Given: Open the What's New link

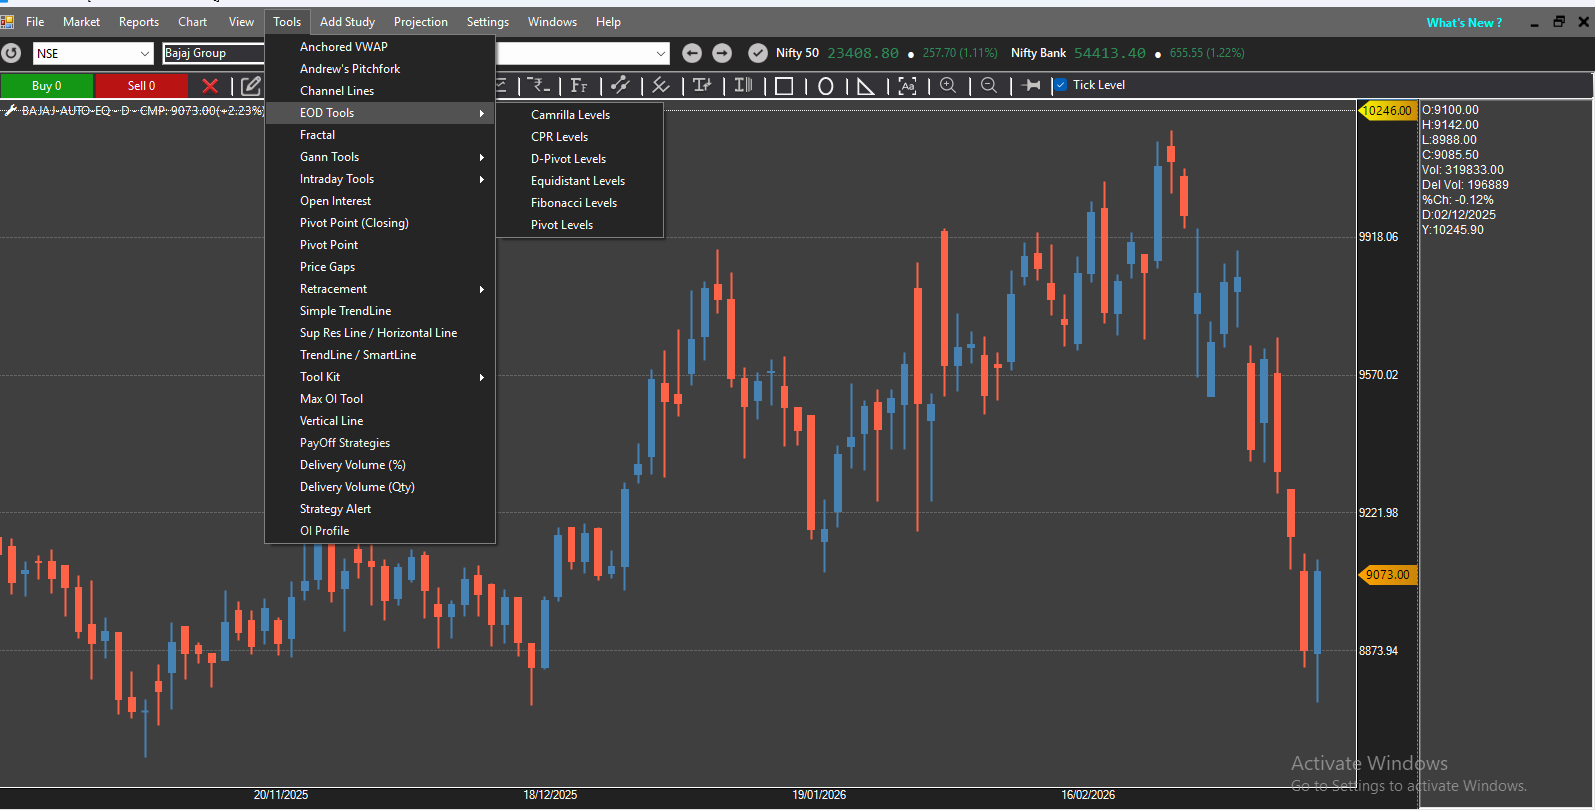Looking at the screenshot, I should (1464, 23).
